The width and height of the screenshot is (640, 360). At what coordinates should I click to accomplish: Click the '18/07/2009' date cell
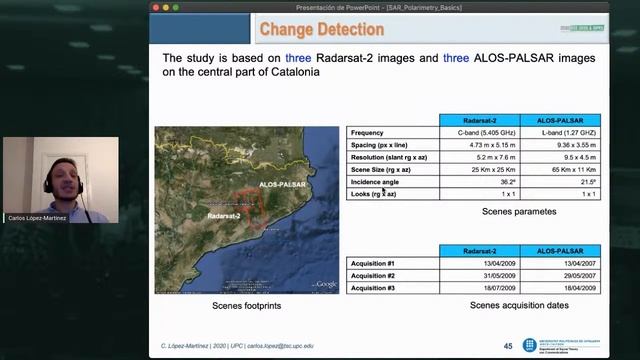(x=480, y=288)
